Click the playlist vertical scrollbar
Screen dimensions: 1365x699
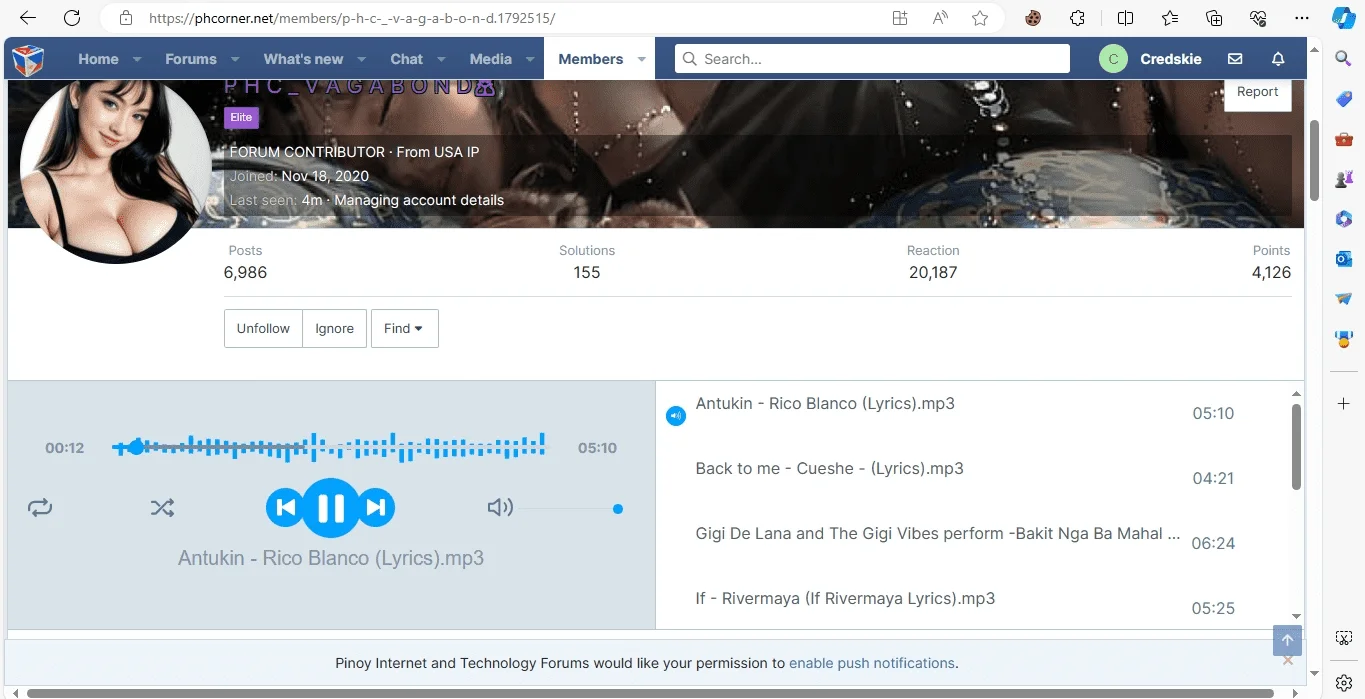click(x=1296, y=447)
